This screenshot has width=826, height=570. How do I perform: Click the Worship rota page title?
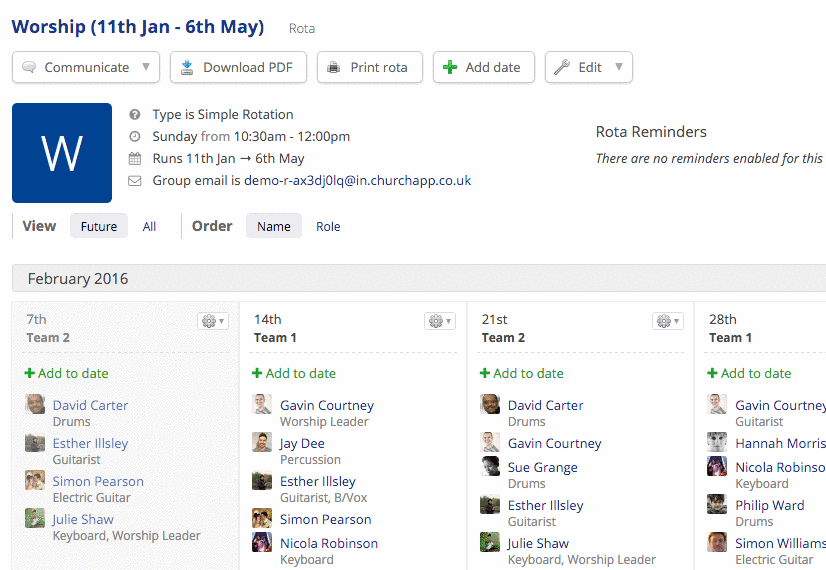point(138,26)
